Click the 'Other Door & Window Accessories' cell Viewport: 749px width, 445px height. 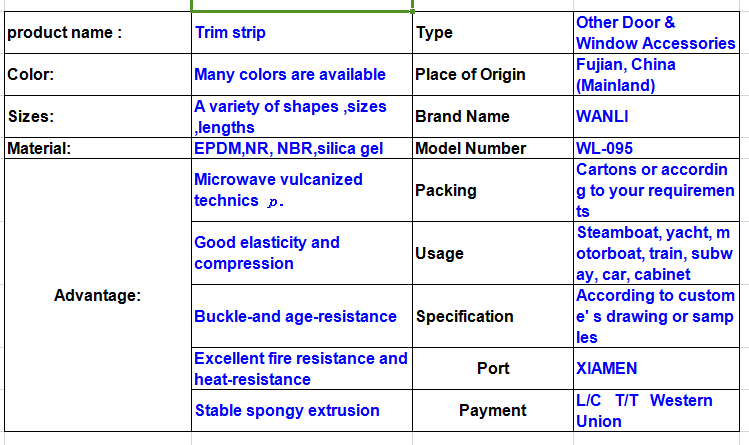coord(656,32)
